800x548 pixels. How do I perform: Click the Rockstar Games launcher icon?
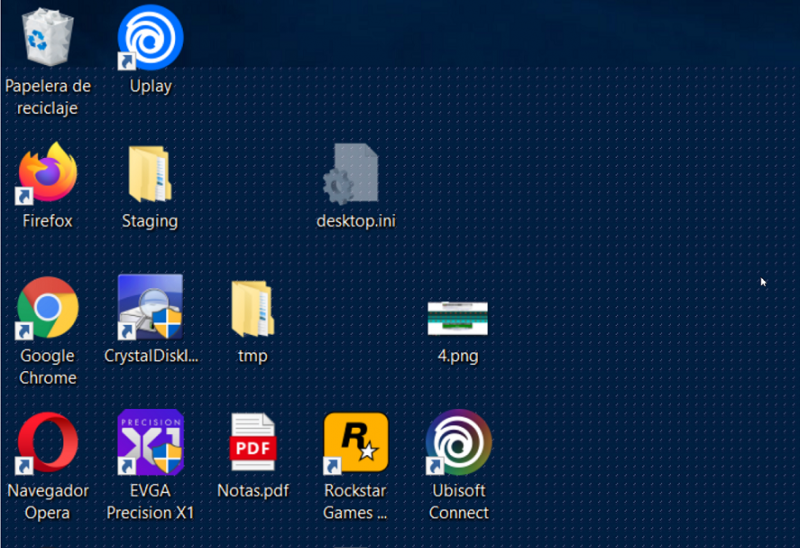pos(355,443)
